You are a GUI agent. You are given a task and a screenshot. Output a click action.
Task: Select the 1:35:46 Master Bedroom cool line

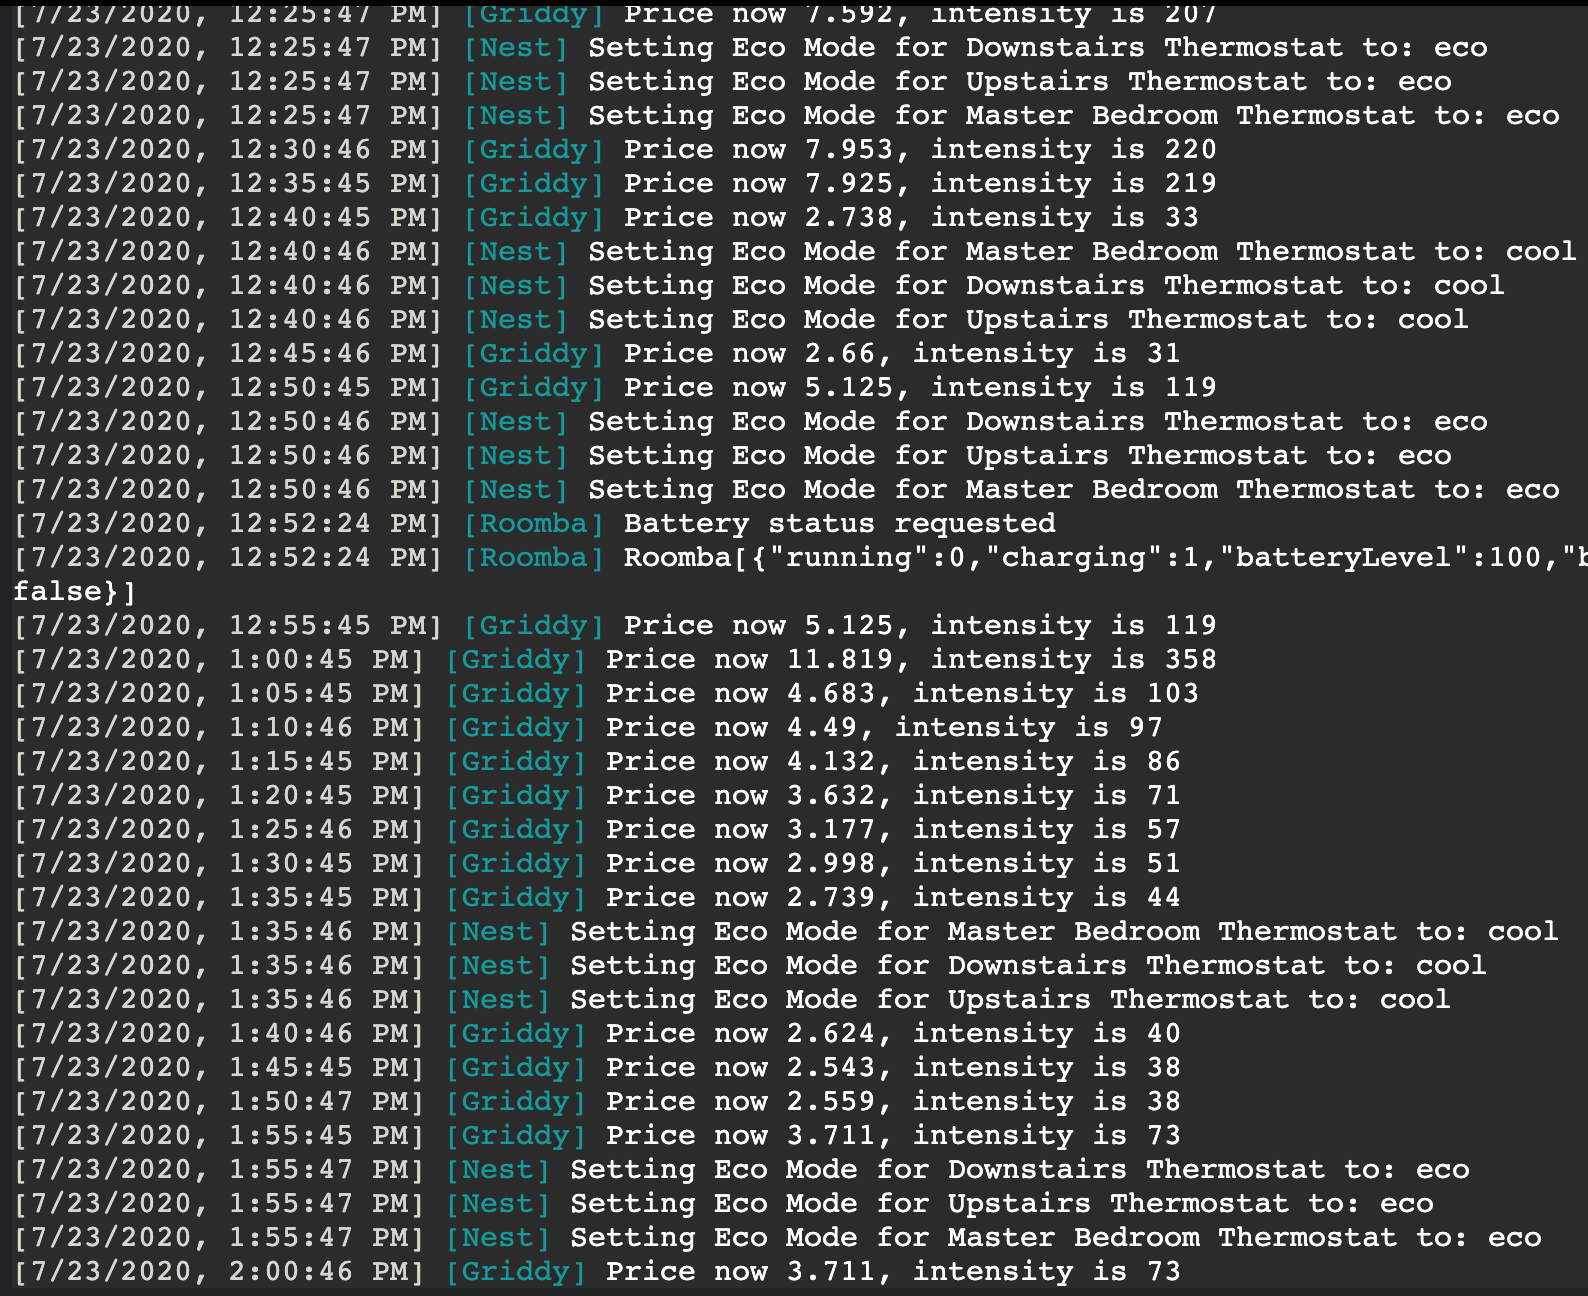[786, 932]
